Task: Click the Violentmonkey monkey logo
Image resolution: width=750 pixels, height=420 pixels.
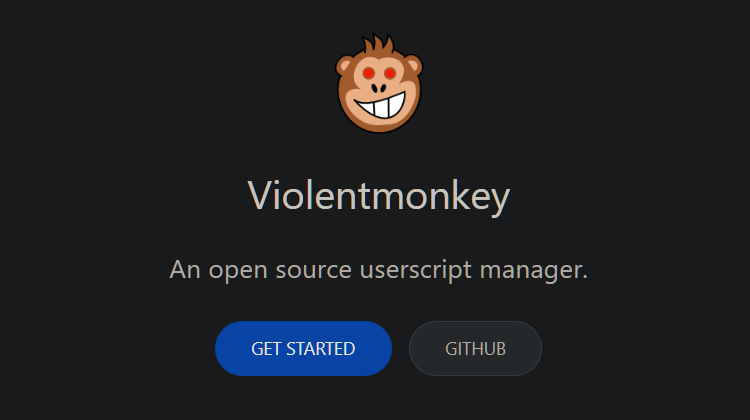Action: (x=379, y=82)
